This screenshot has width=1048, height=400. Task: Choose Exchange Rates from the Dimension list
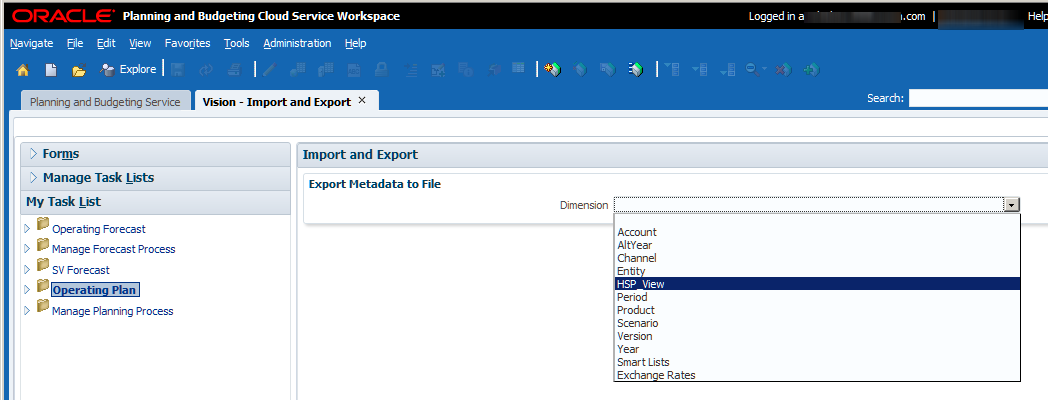(817, 375)
